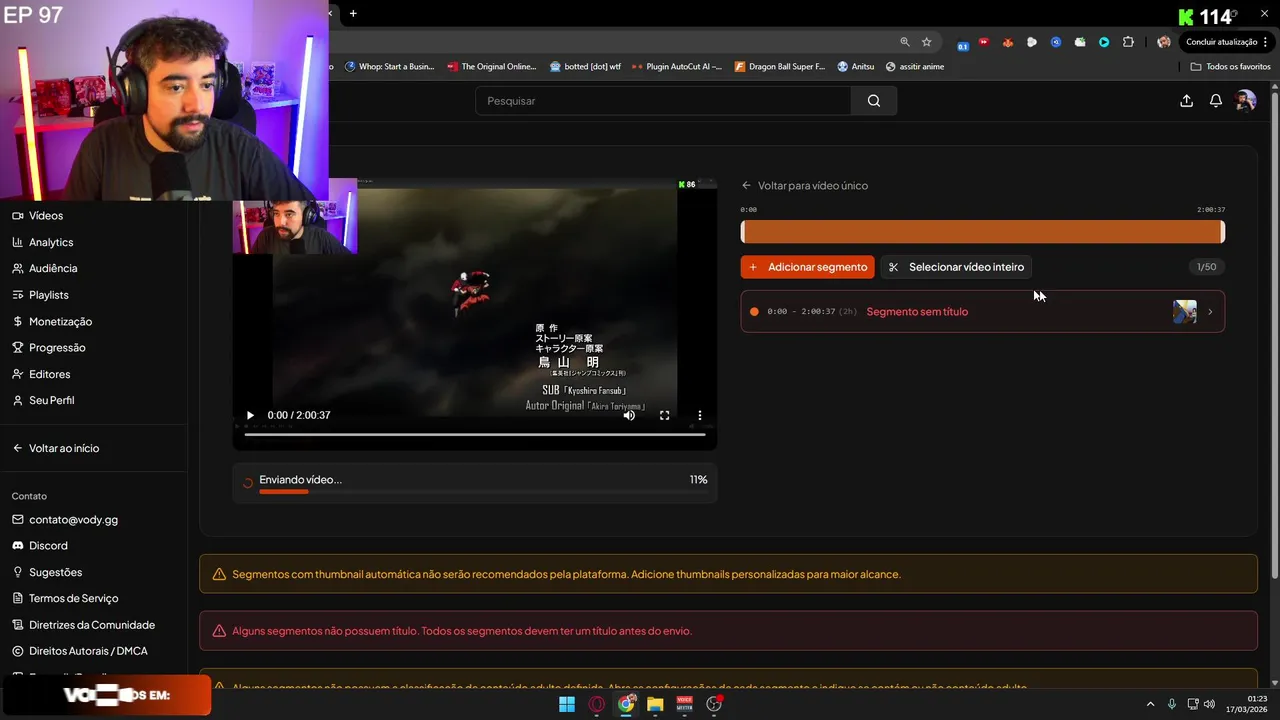Viewport: 1280px width, 720px height.
Task: Open video player more options menu
Action: [700, 415]
